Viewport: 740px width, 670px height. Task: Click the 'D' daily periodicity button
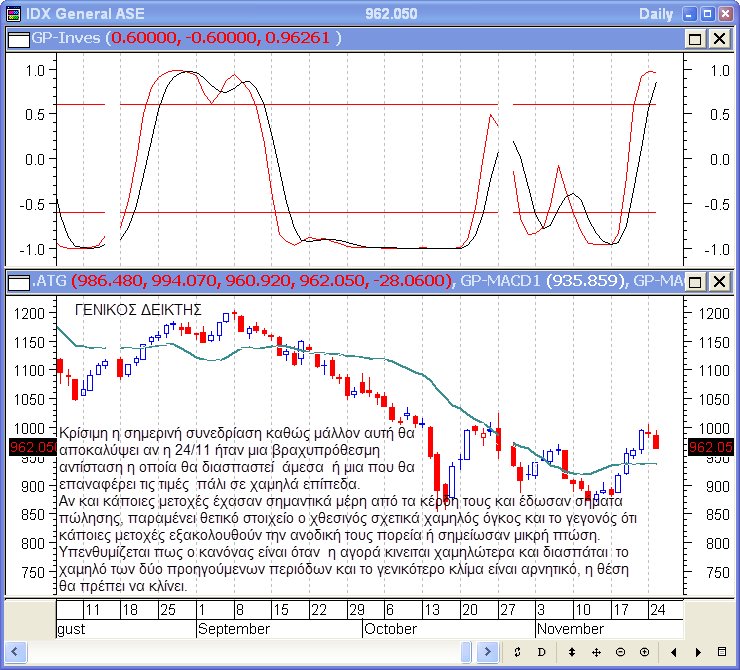pos(541,652)
